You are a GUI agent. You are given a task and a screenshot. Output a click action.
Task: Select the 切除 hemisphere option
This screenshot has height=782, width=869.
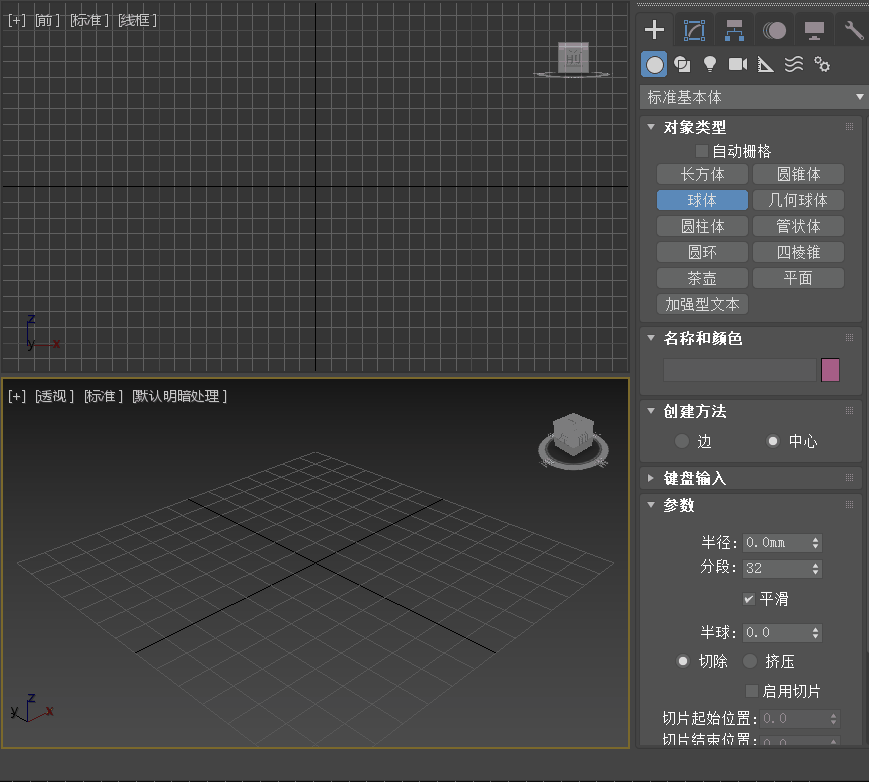683,661
